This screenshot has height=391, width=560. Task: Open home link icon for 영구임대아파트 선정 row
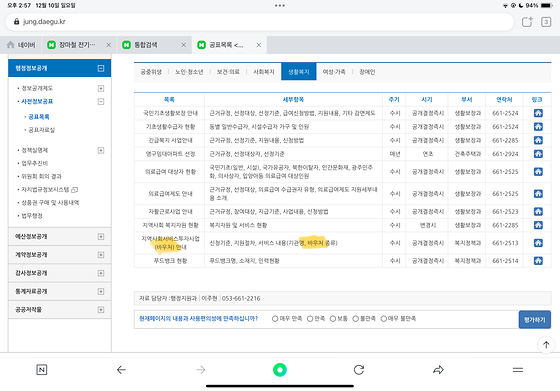coord(538,154)
